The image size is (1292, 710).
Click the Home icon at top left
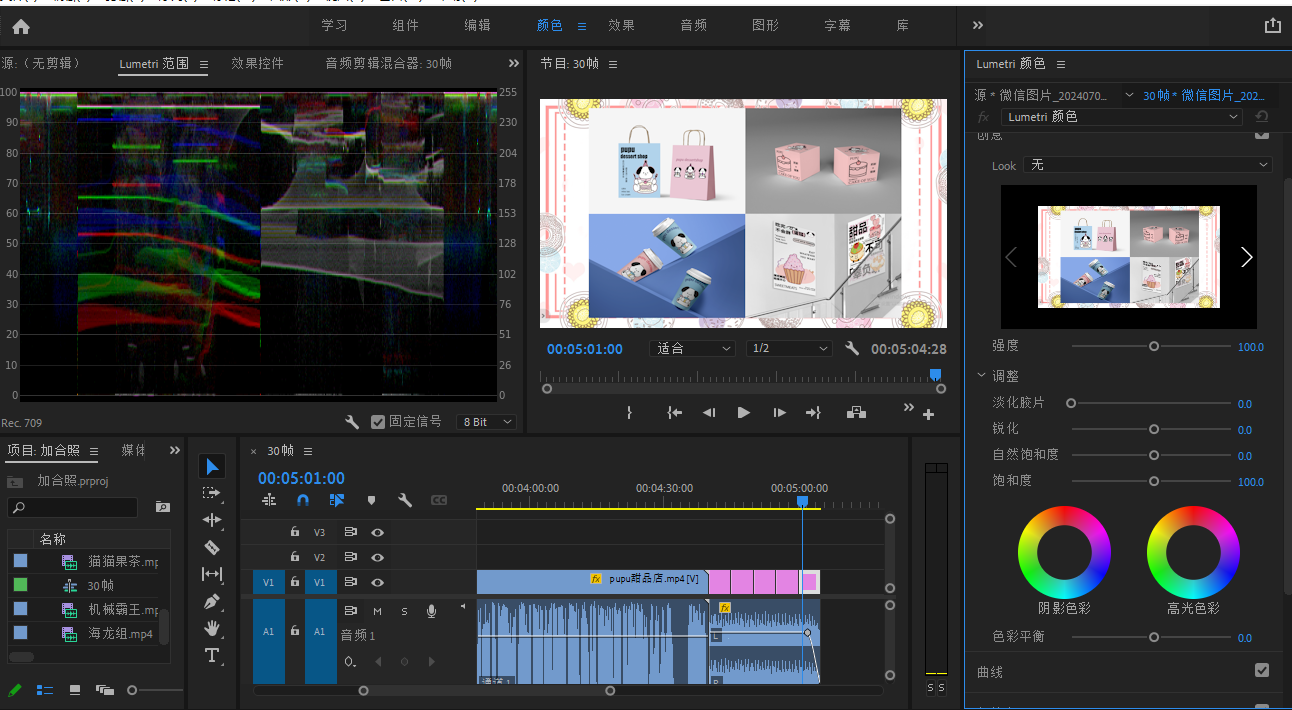coord(21,27)
